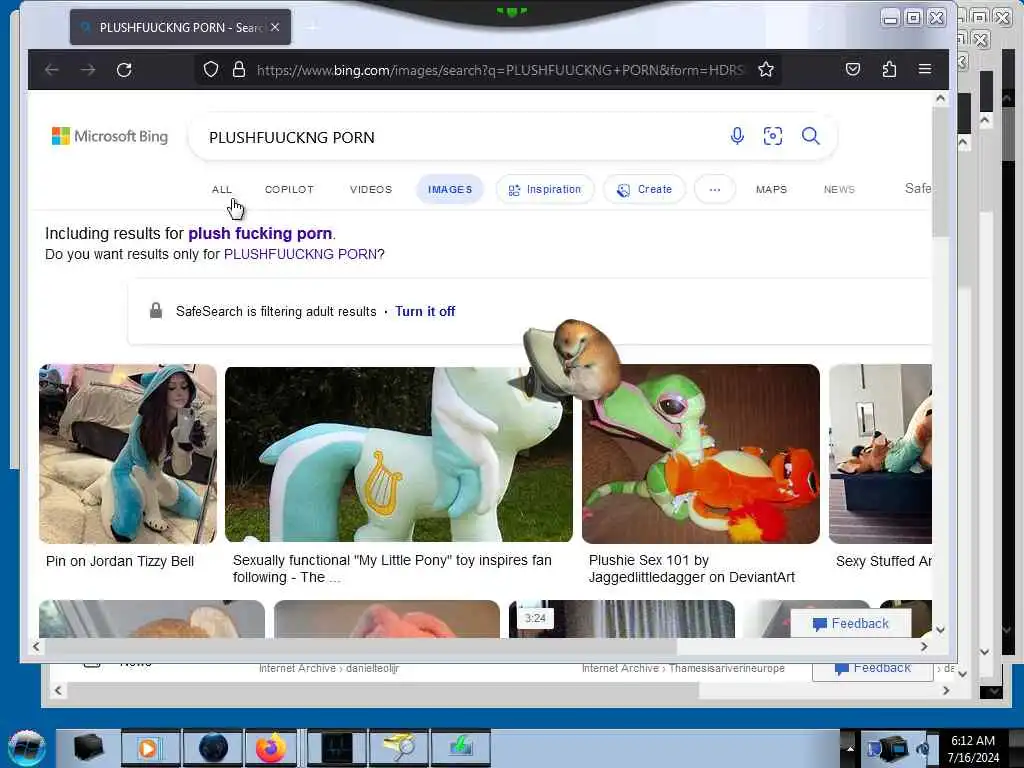Open the My Little Pony plush thumbnail

point(398,454)
